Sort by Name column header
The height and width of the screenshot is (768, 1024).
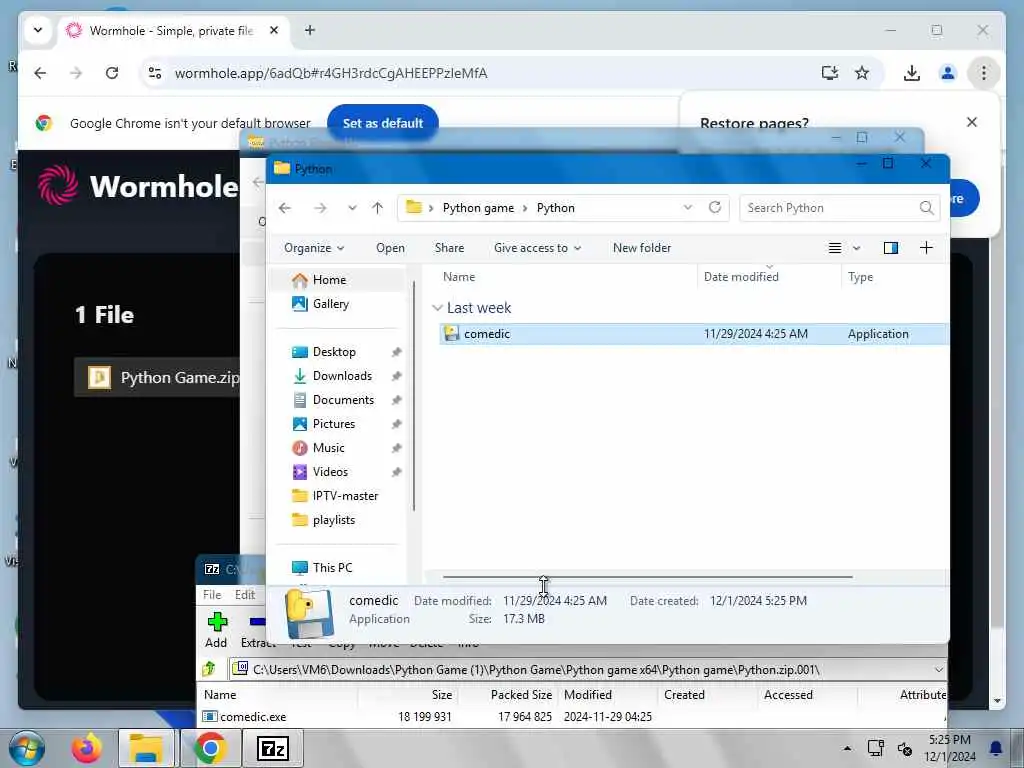pyautogui.click(x=458, y=277)
